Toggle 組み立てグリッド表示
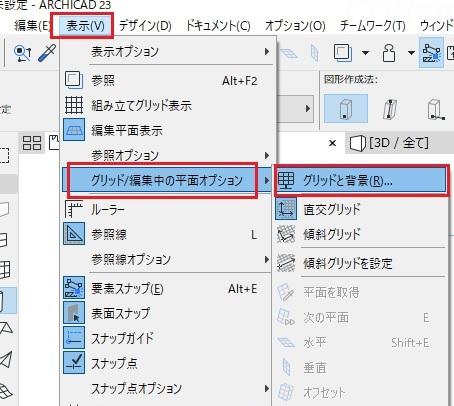The width and height of the screenshot is (454, 406). 168,105
